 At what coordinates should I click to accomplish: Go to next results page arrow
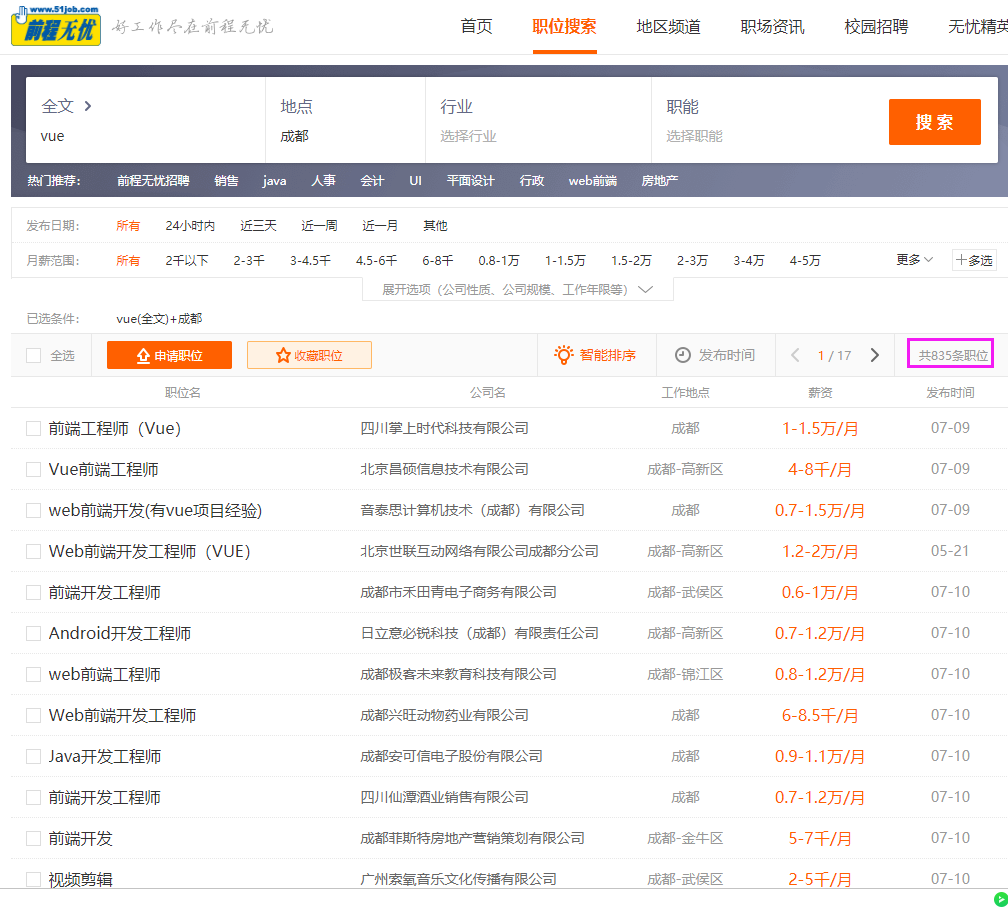point(874,355)
